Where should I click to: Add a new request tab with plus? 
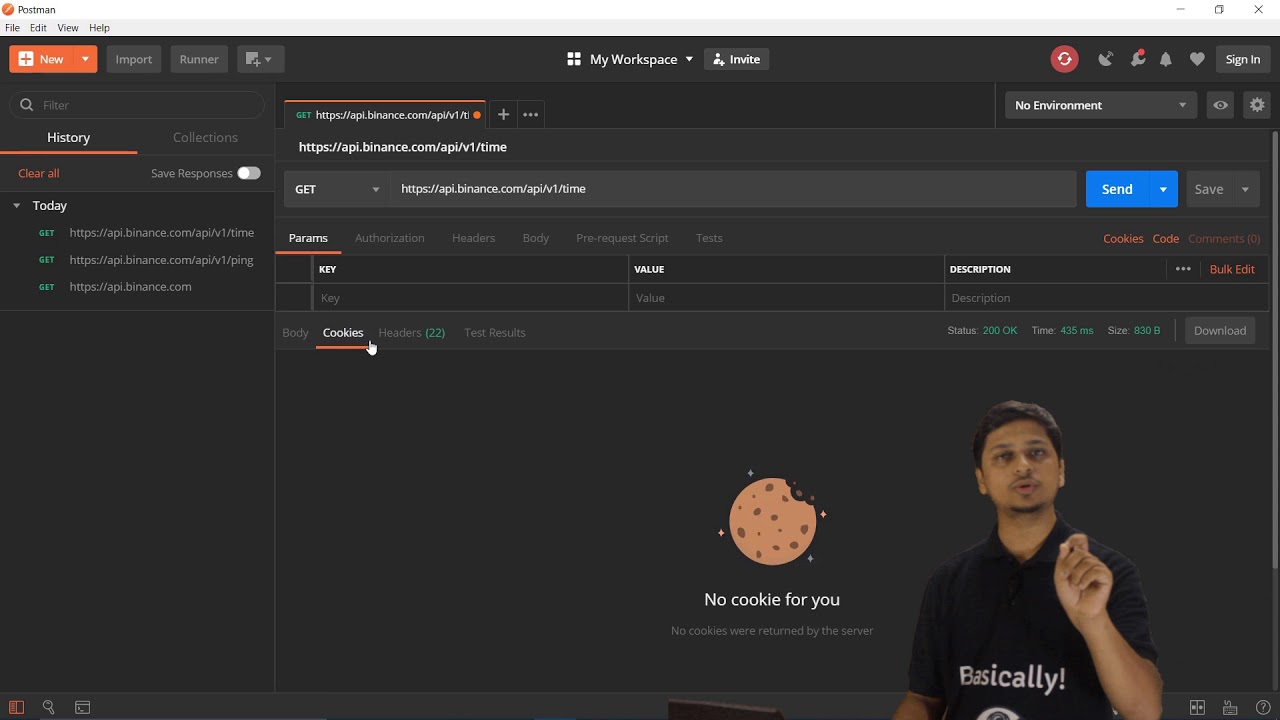[504, 115]
